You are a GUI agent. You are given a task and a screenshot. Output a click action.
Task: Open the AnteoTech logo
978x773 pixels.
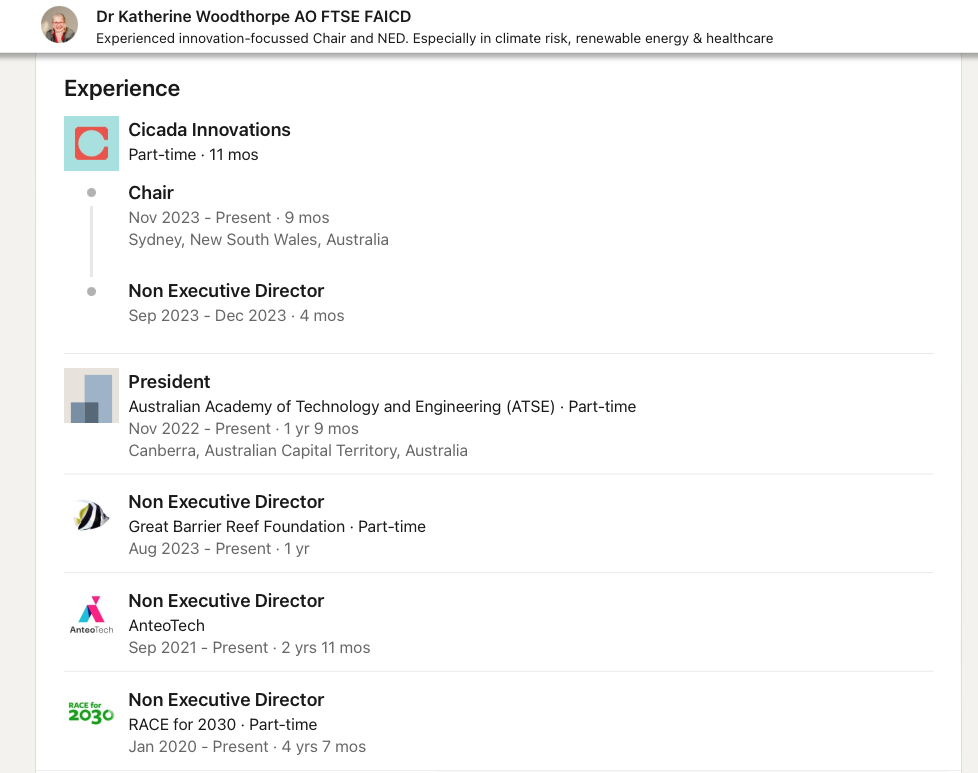91,615
